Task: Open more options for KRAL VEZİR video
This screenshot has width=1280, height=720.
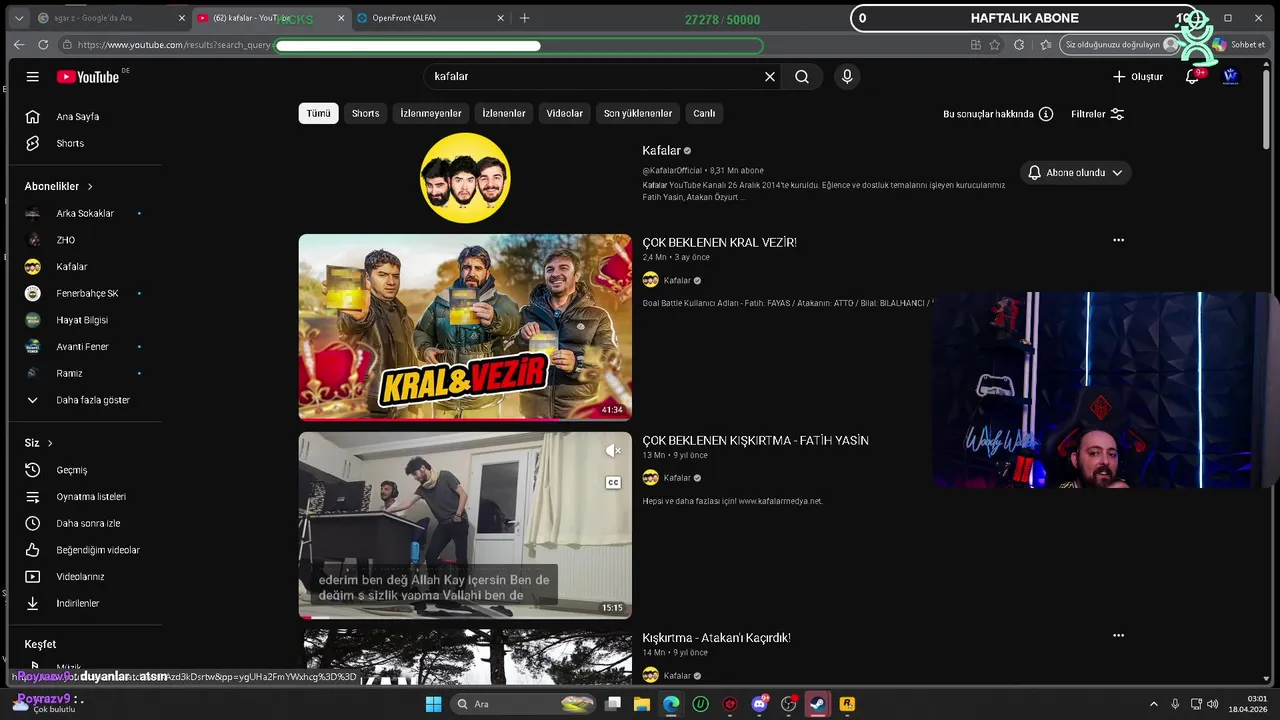Action: pyautogui.click(x=1118, y=240)
